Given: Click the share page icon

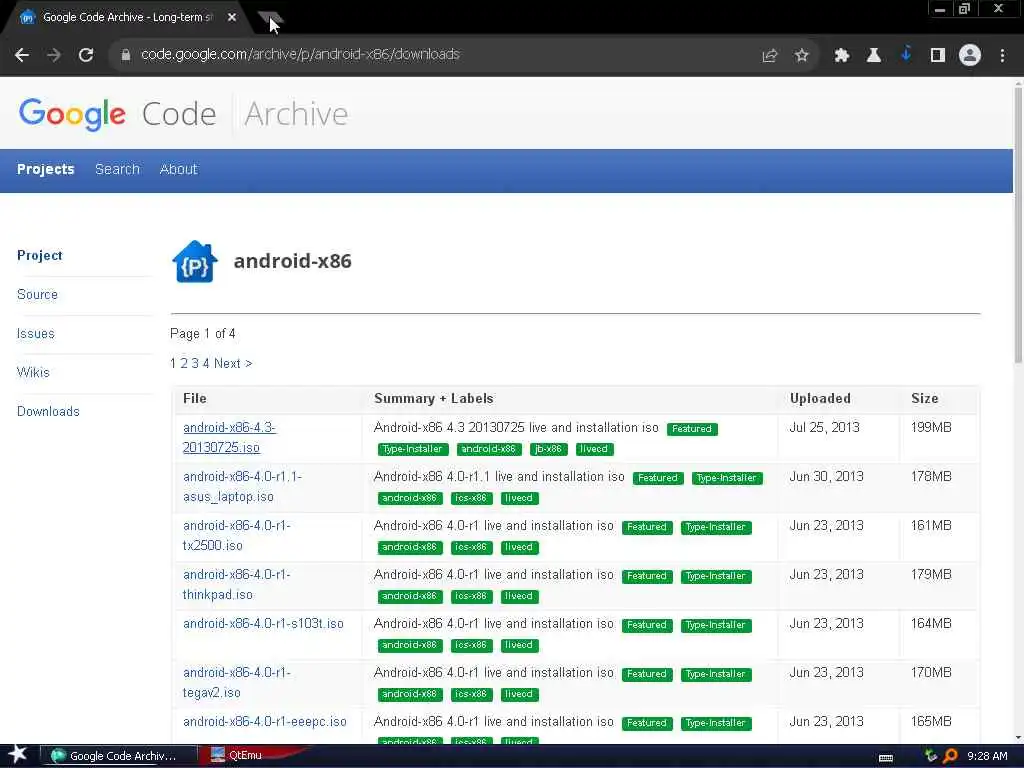Looking at the screenshot, I should tap(770, 56).
